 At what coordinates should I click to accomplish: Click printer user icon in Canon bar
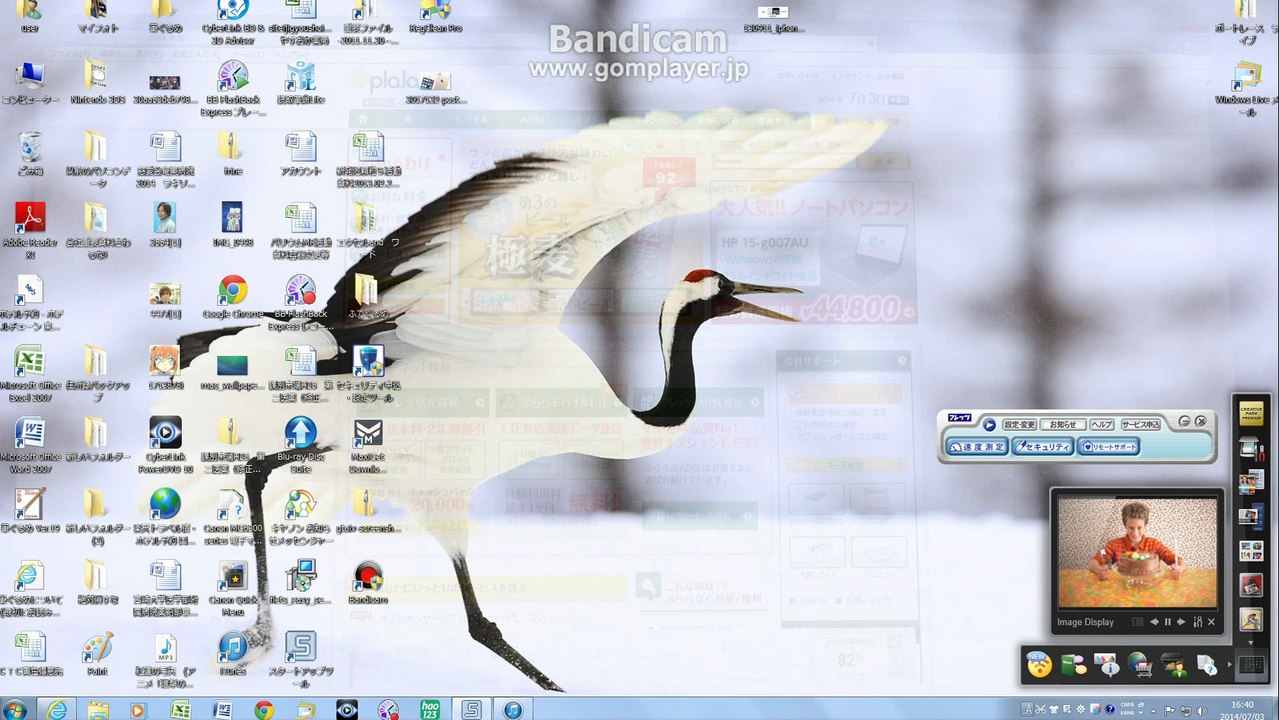(1173, 664)
